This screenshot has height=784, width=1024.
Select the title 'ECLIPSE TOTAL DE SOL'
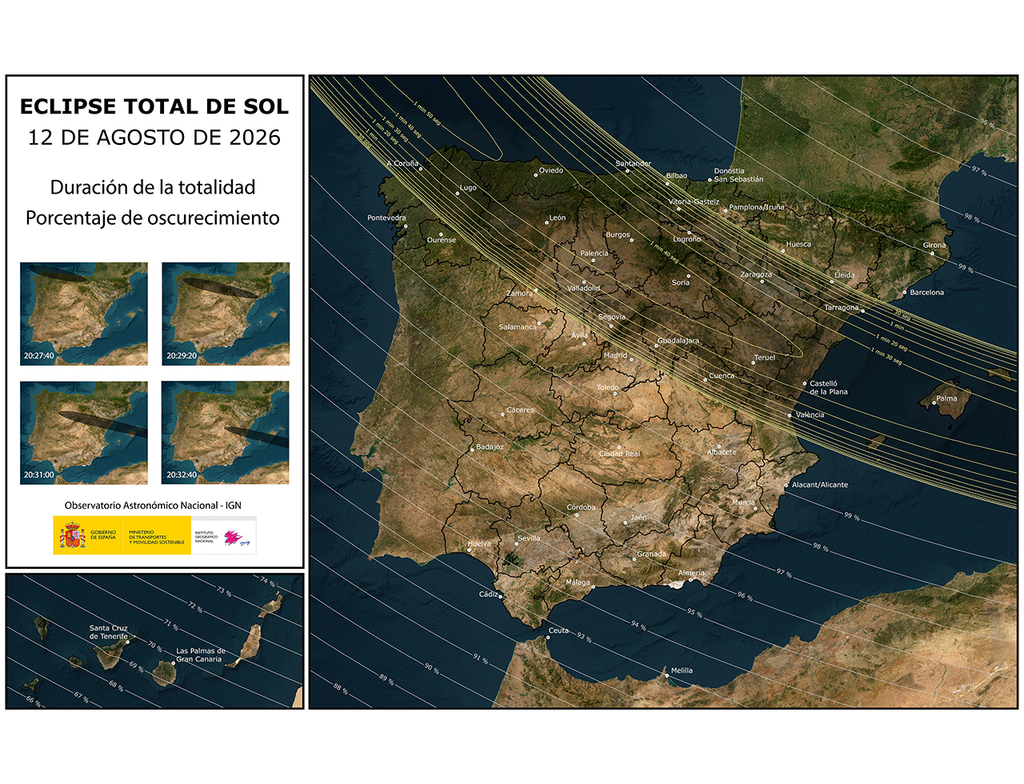click(x=154, y=106)
